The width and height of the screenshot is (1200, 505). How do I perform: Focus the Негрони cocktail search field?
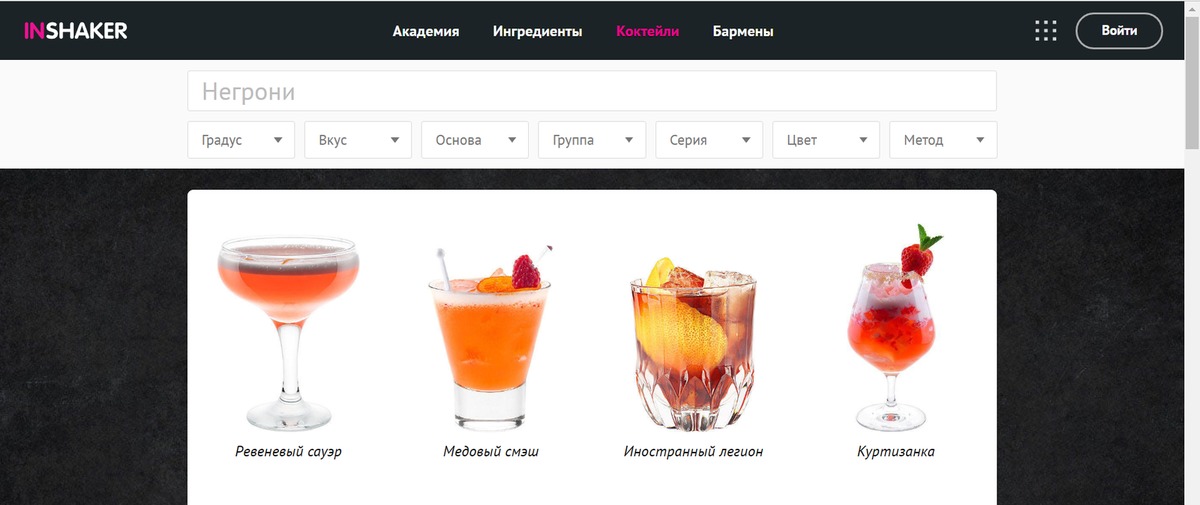point(592,91)
